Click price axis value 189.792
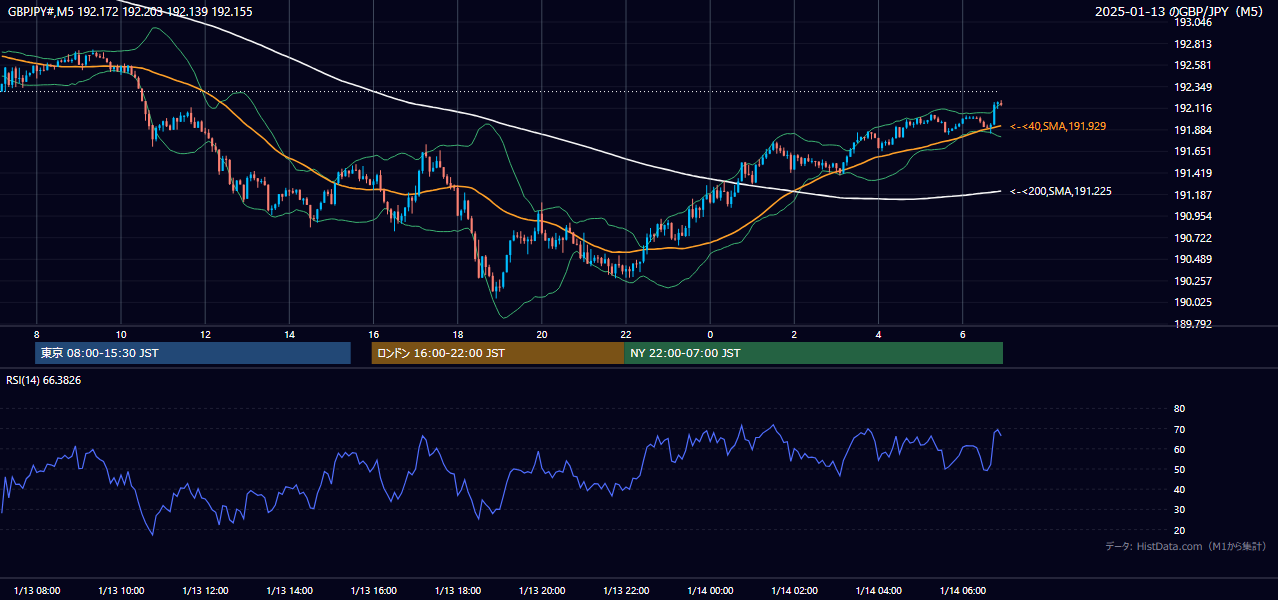 pos(1193,324)
